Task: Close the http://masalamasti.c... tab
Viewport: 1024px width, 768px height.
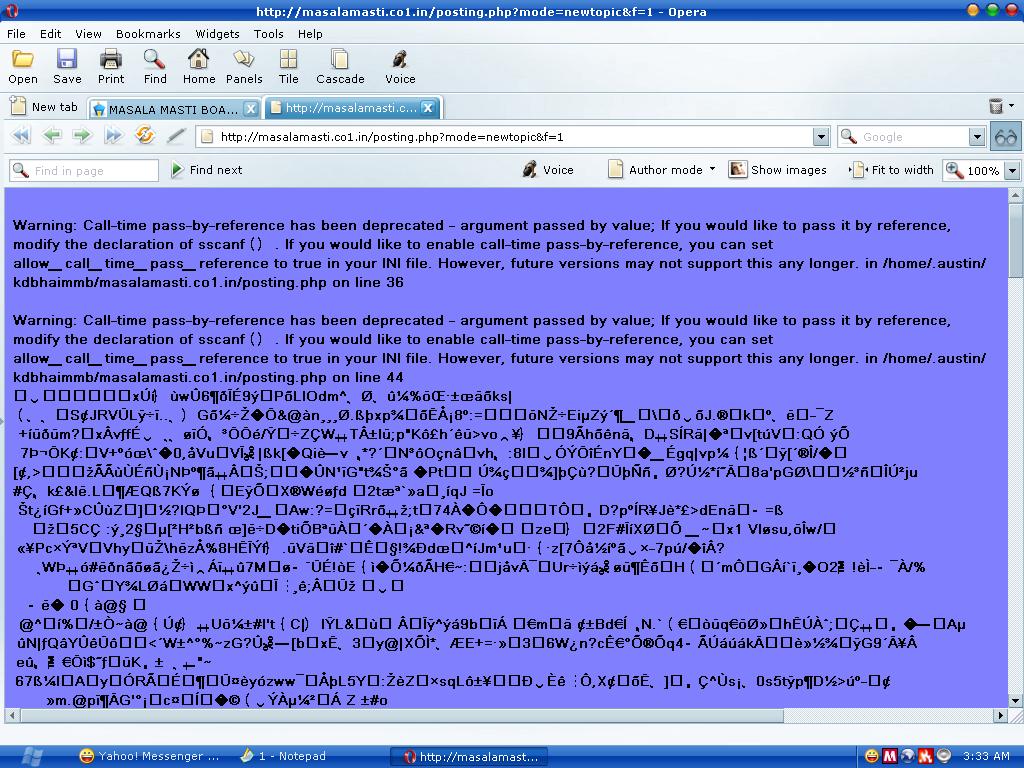Action: [x=428, y=108]
